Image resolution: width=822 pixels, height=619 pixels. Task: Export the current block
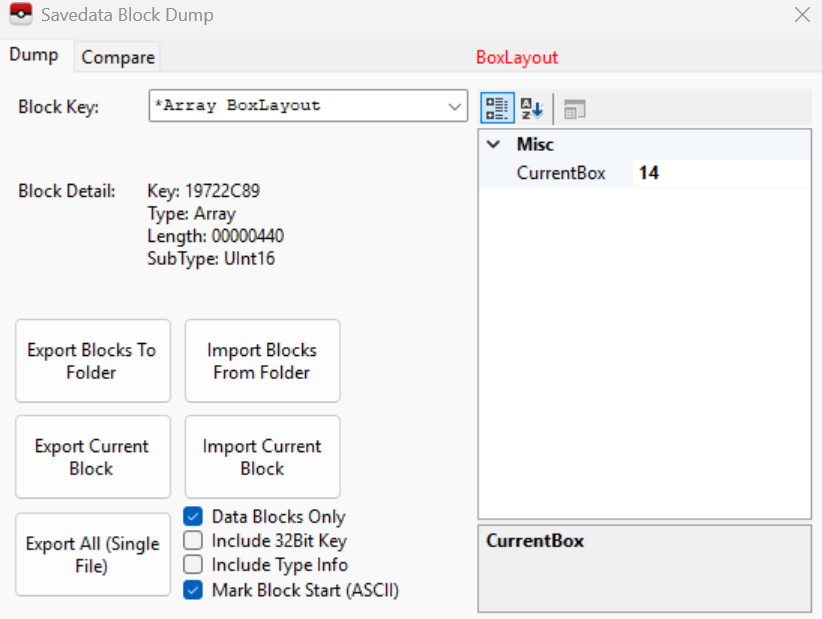[x=93, y=457]
